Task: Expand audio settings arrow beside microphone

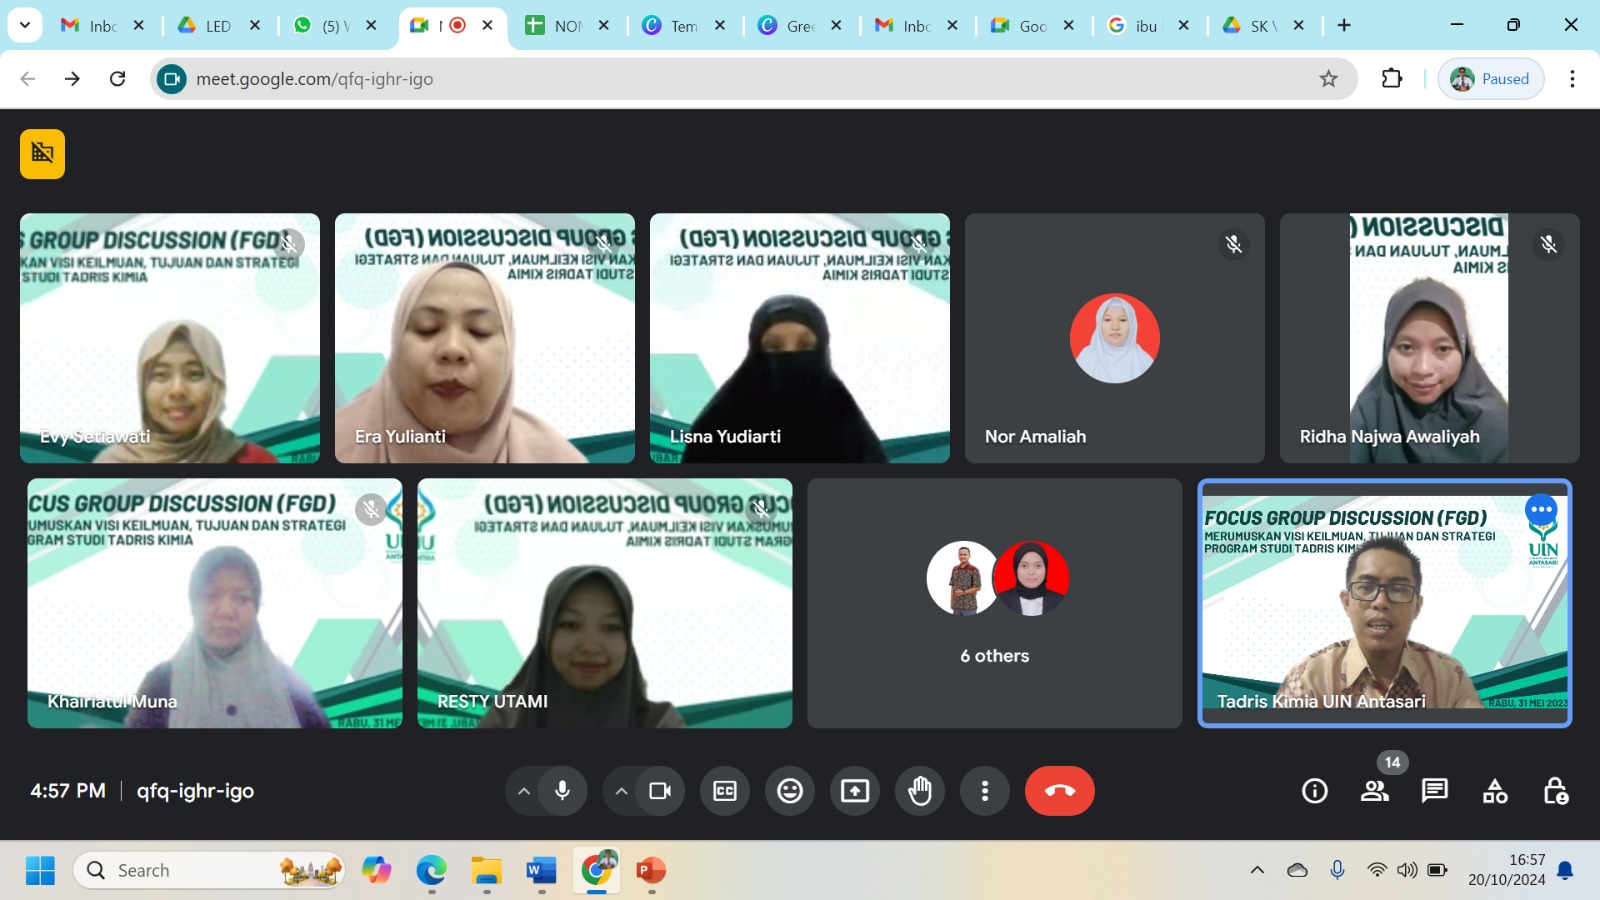Action: pyautogui.click(x=523, y=791)
